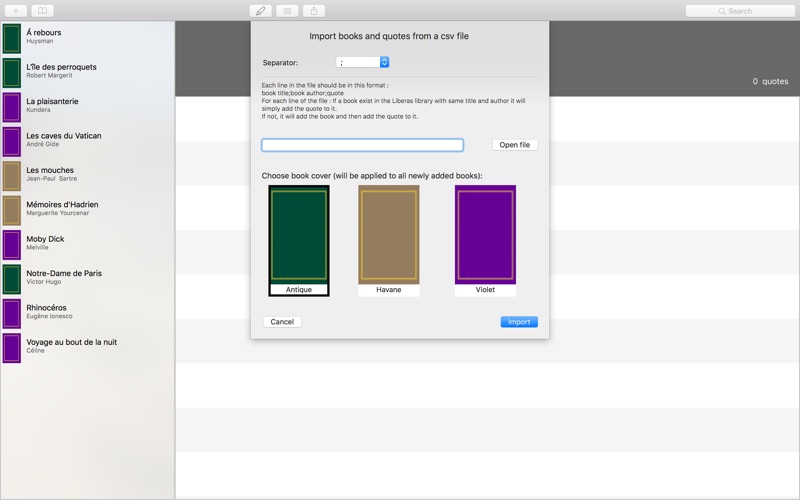Select the pencil edit icon
Viewport: 800px width, 500px height.
pos(261,11)
